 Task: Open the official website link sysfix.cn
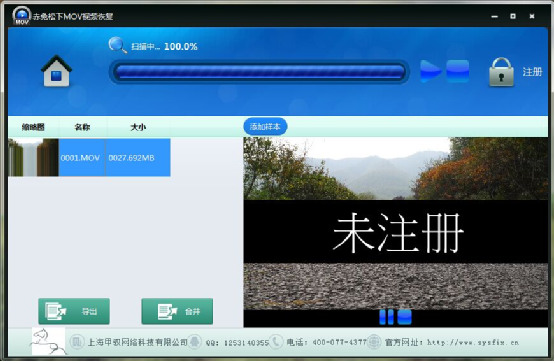click(473, 342)
